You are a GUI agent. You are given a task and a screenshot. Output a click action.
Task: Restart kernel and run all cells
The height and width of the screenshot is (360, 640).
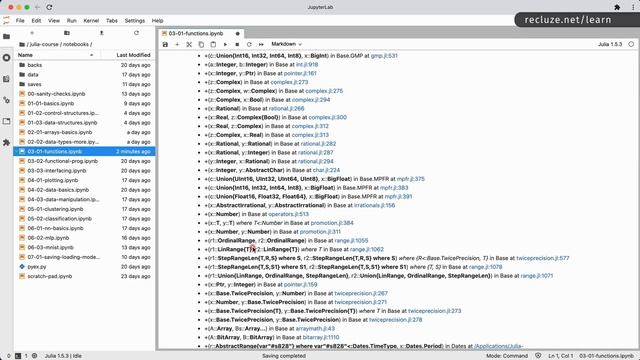click(x=261, y=44)
